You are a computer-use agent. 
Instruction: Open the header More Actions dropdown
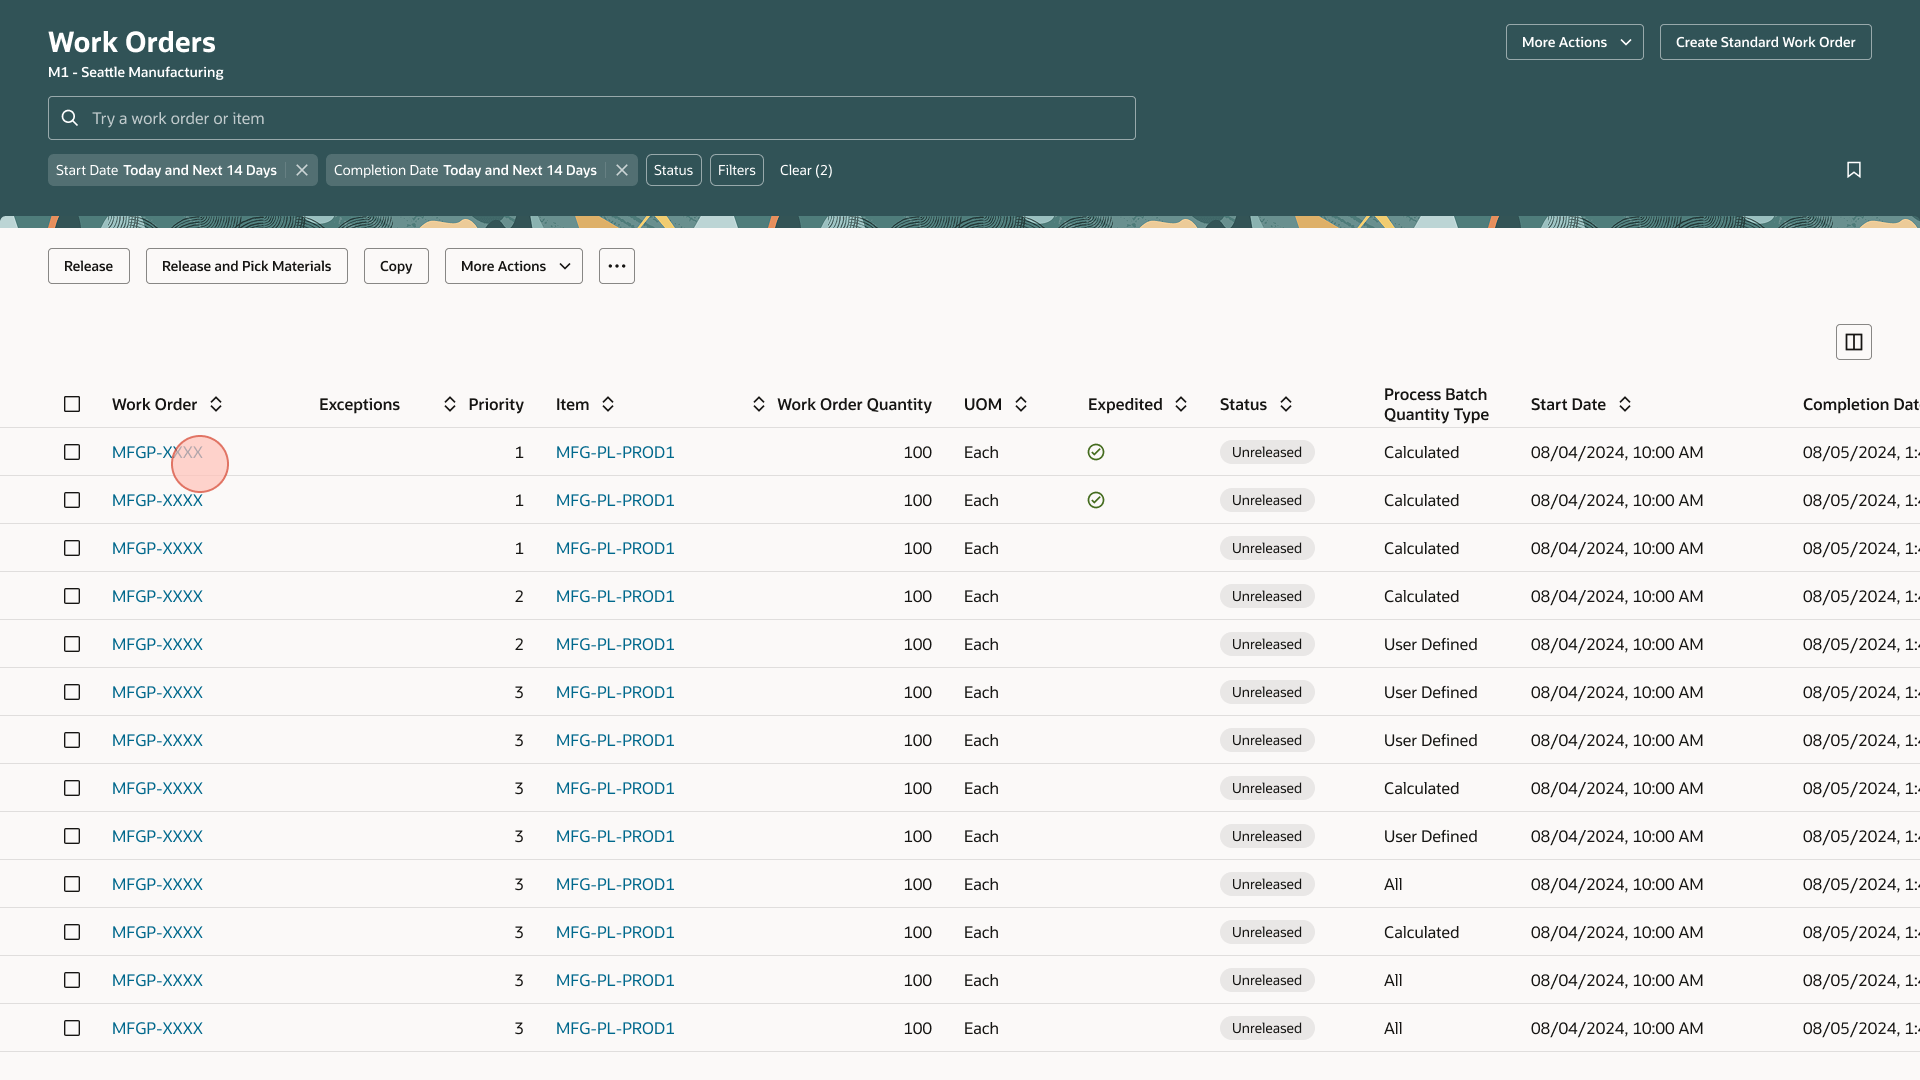point(1574,42)
